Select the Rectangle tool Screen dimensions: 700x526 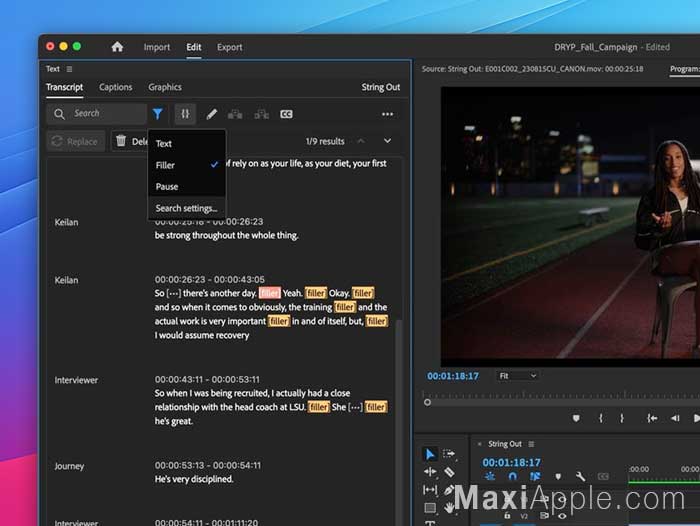430,508
